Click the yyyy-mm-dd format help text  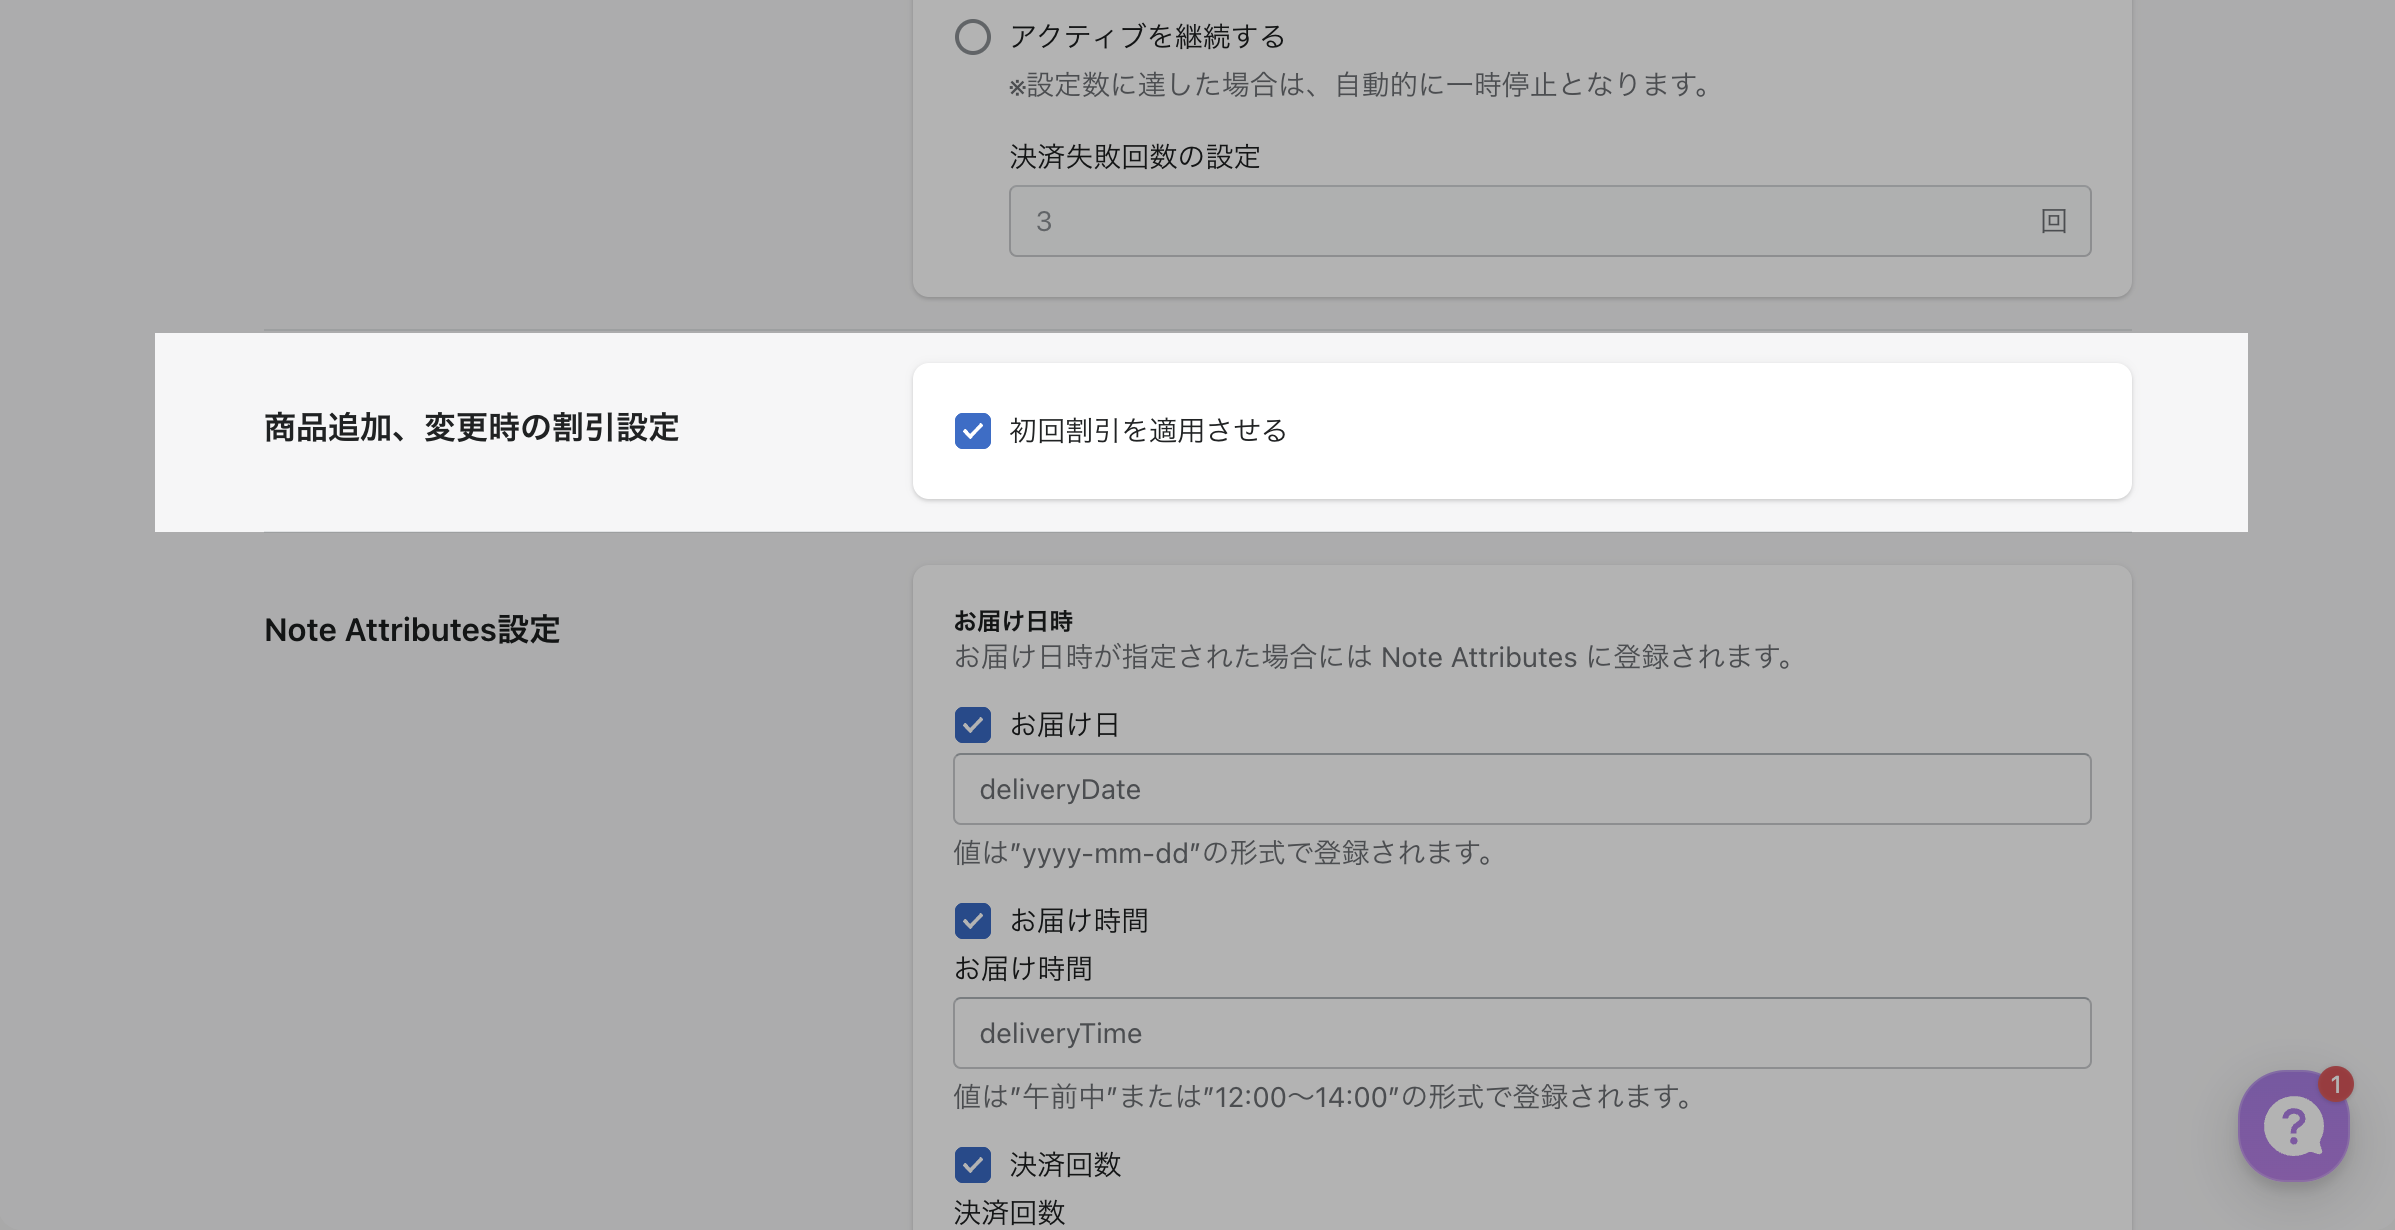tap(1224, 853)
